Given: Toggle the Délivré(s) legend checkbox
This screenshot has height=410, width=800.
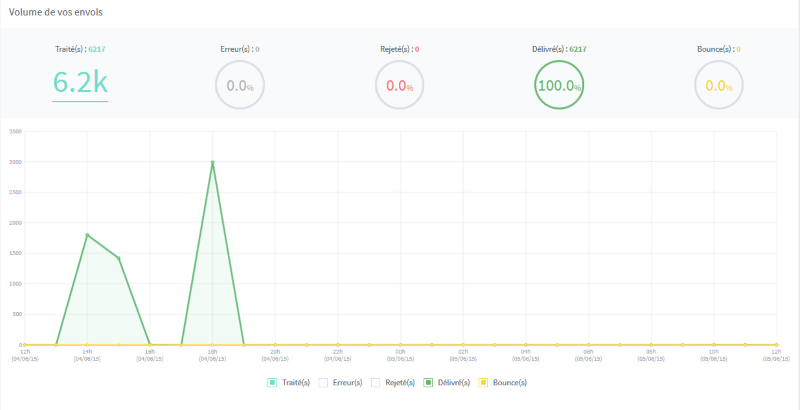Looking at the screenshot, I should 428,382.
